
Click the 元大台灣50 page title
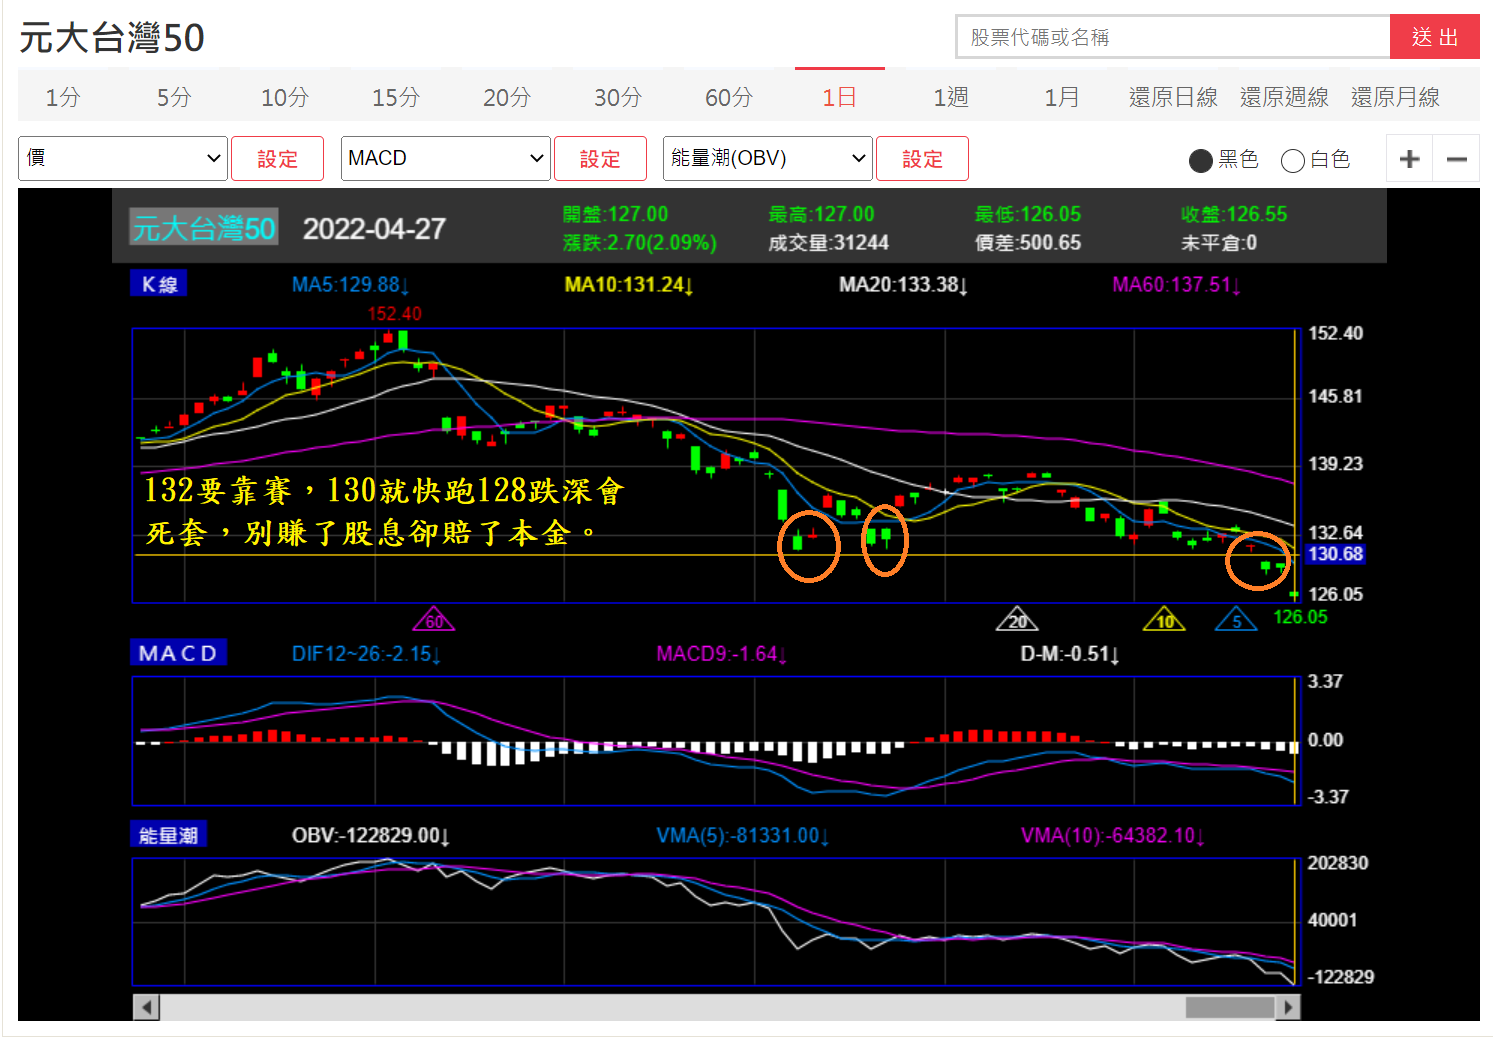(x=111, y=37)
